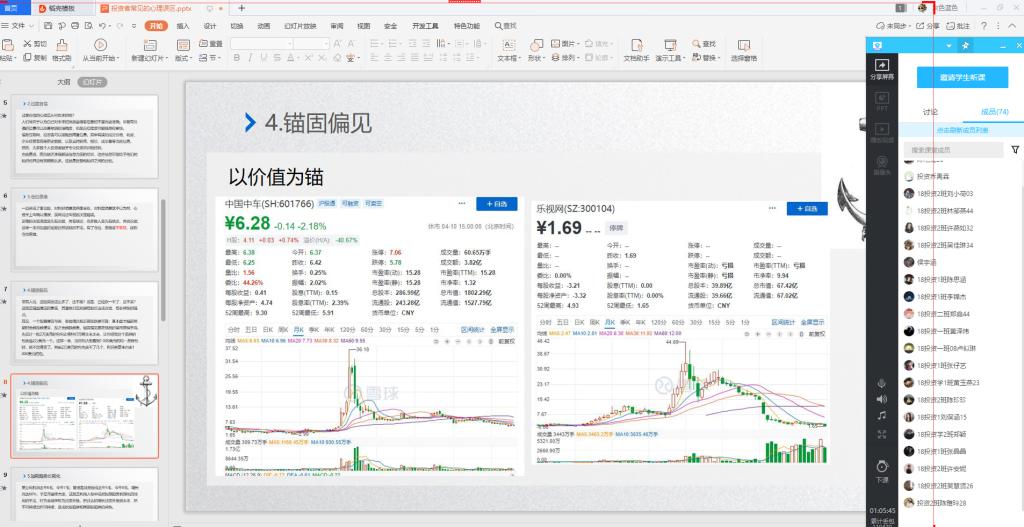The image size is (1024, 527).
Task: Click the plus button to add new tab
Action: pos(242,8)
